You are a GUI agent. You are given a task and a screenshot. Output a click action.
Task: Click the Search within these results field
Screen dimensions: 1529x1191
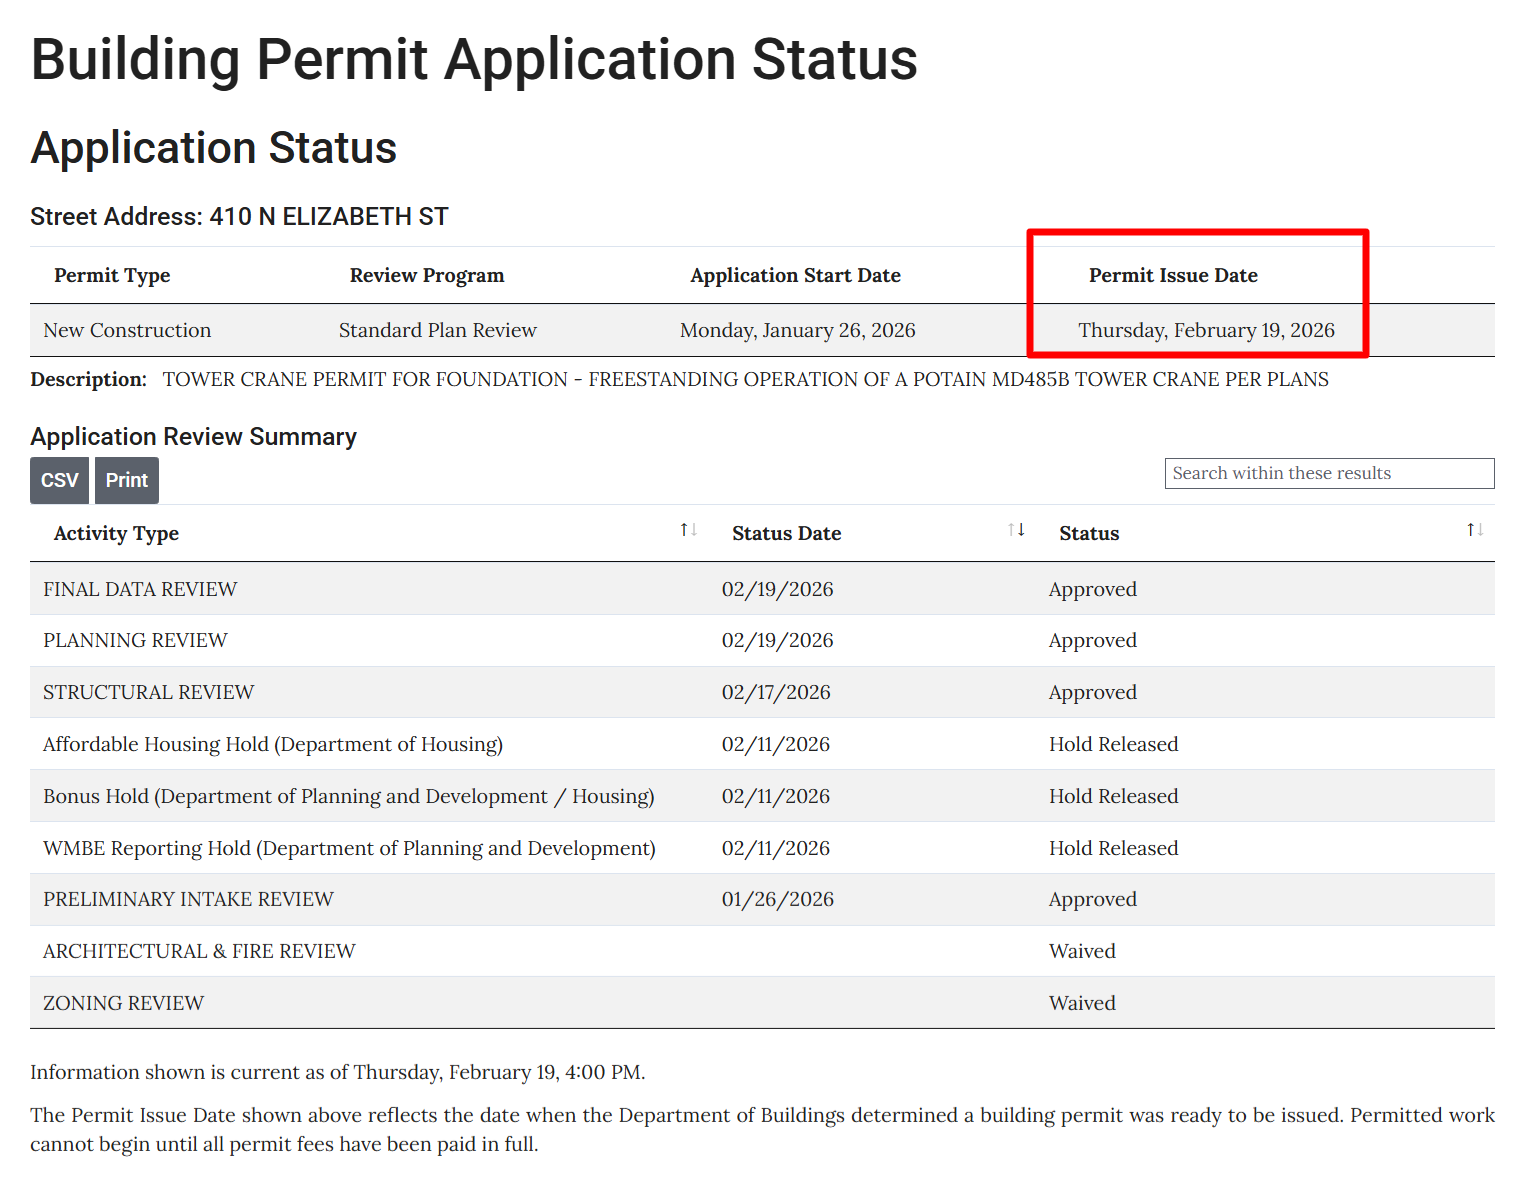click(1329, 473)
